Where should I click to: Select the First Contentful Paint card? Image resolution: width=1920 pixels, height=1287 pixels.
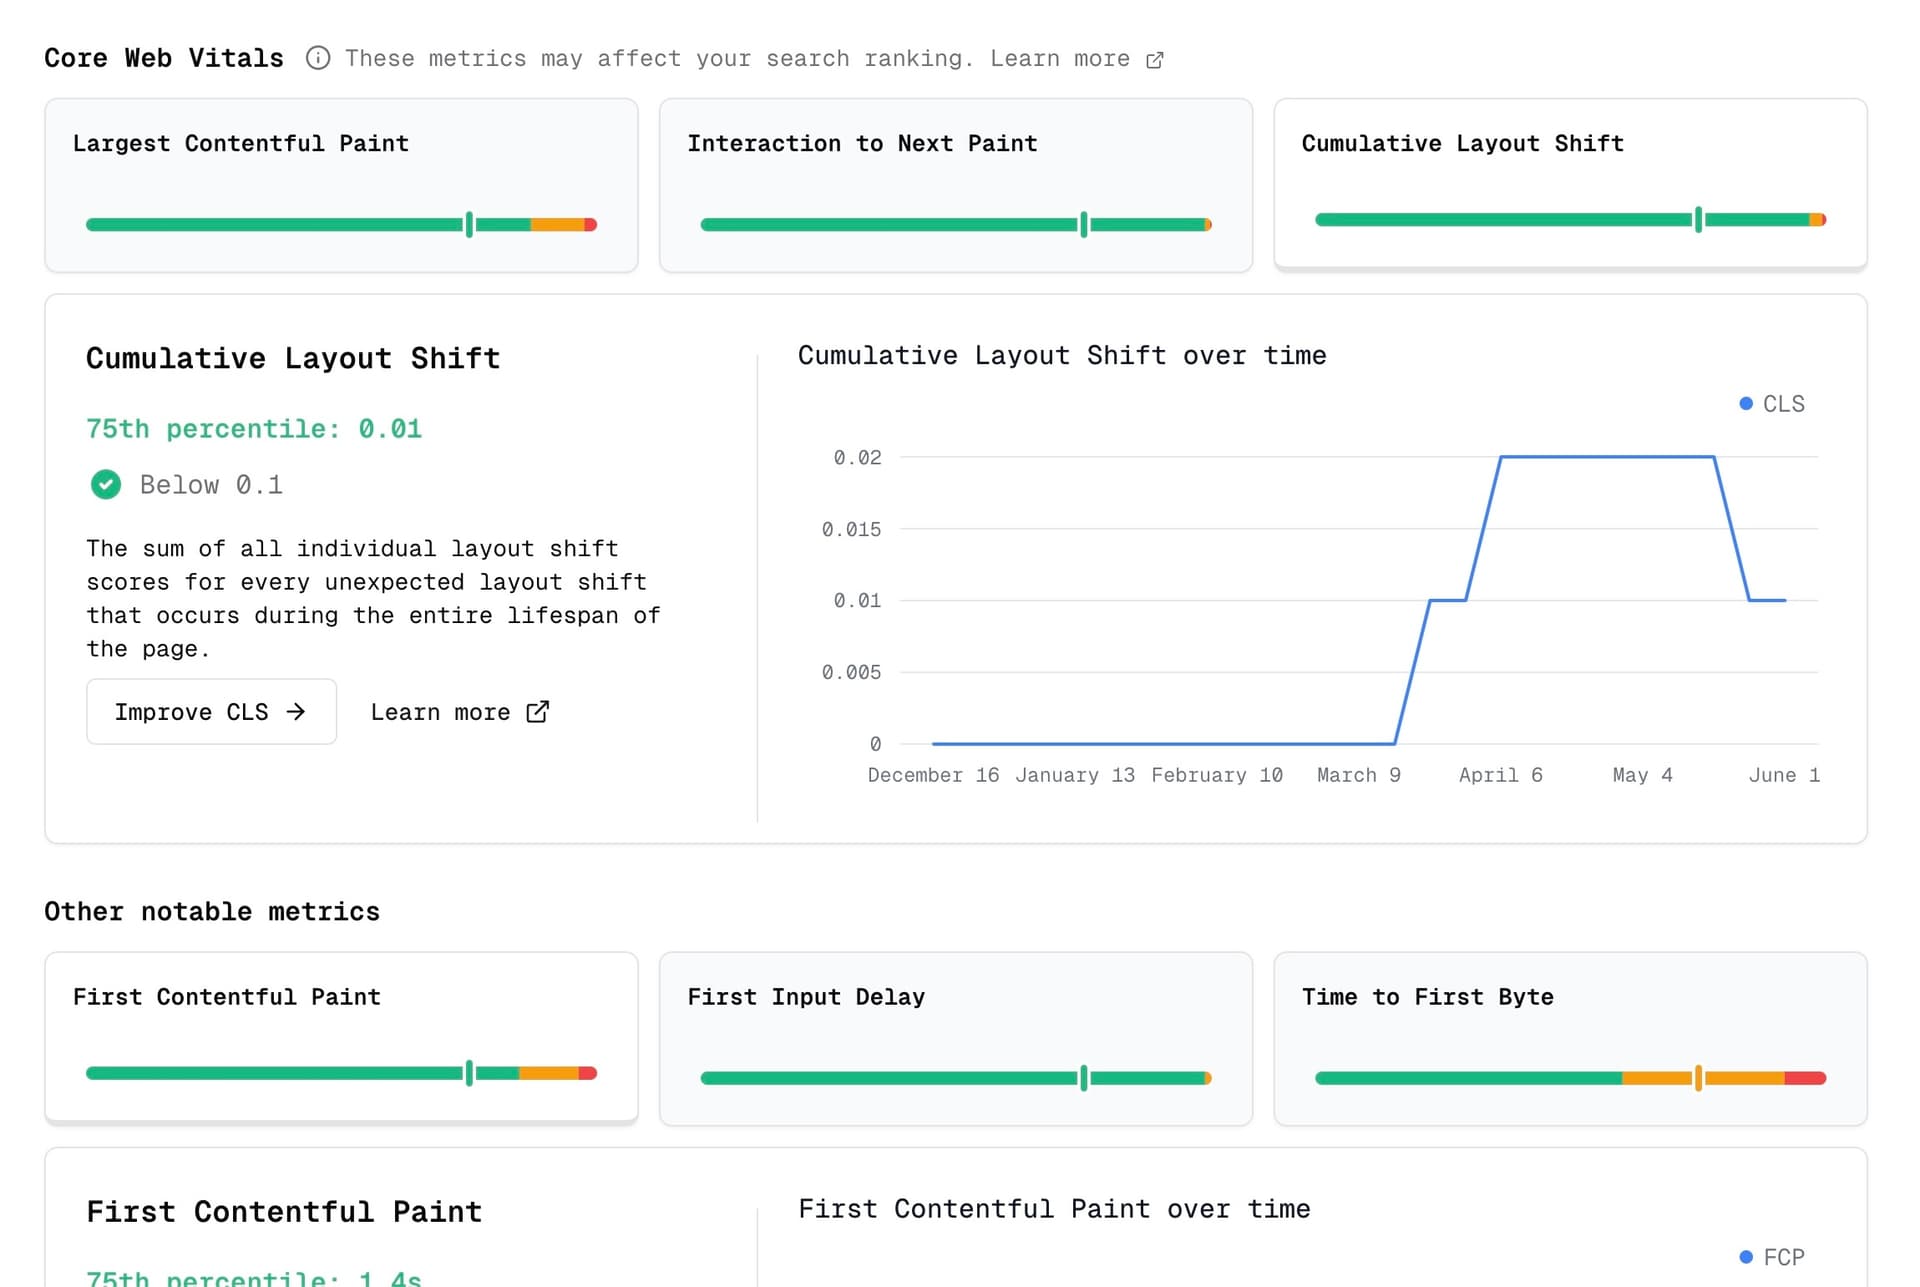pos(340,1038)
